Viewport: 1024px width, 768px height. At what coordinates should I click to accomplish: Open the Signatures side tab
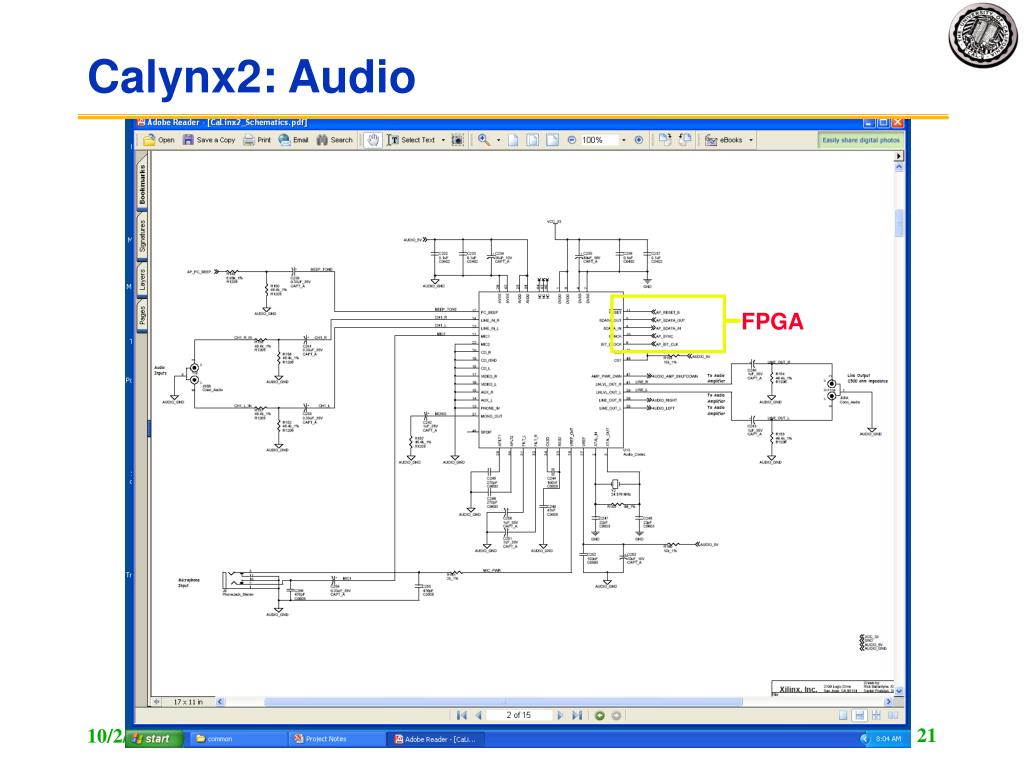click(x=142, y=236)
